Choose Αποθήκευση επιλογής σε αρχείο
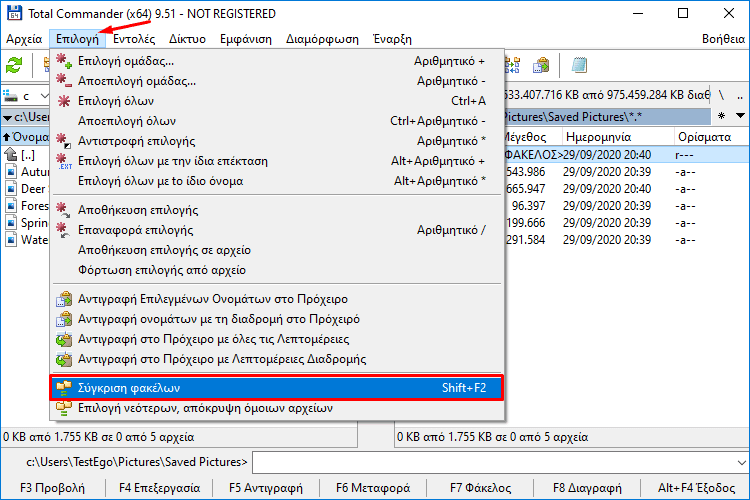This screenshot has height=500, width=750. coord(277,250)
